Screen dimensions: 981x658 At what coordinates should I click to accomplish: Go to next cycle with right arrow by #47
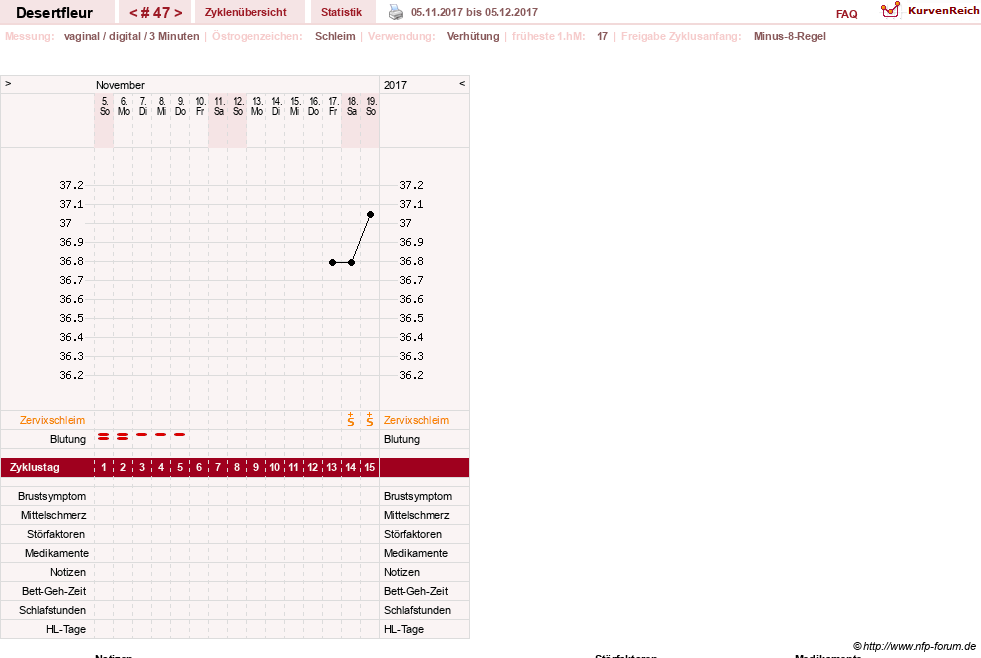[x=178, y=13]
